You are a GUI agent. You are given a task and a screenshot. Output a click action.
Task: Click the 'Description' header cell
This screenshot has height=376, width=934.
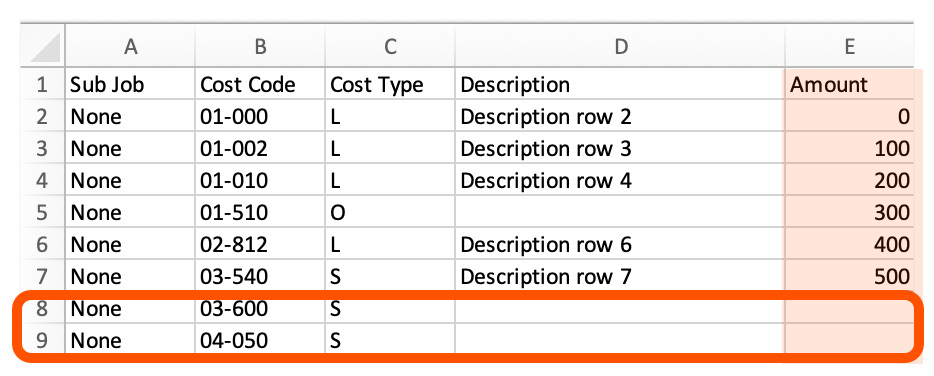click(620, 84)
